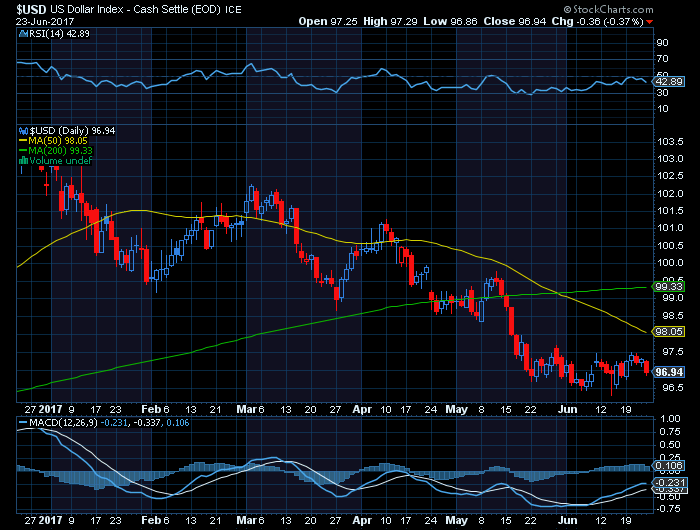Click the ICE exchange label
Image resolution: width=700 pixels, height=530 pixels.
233,10
